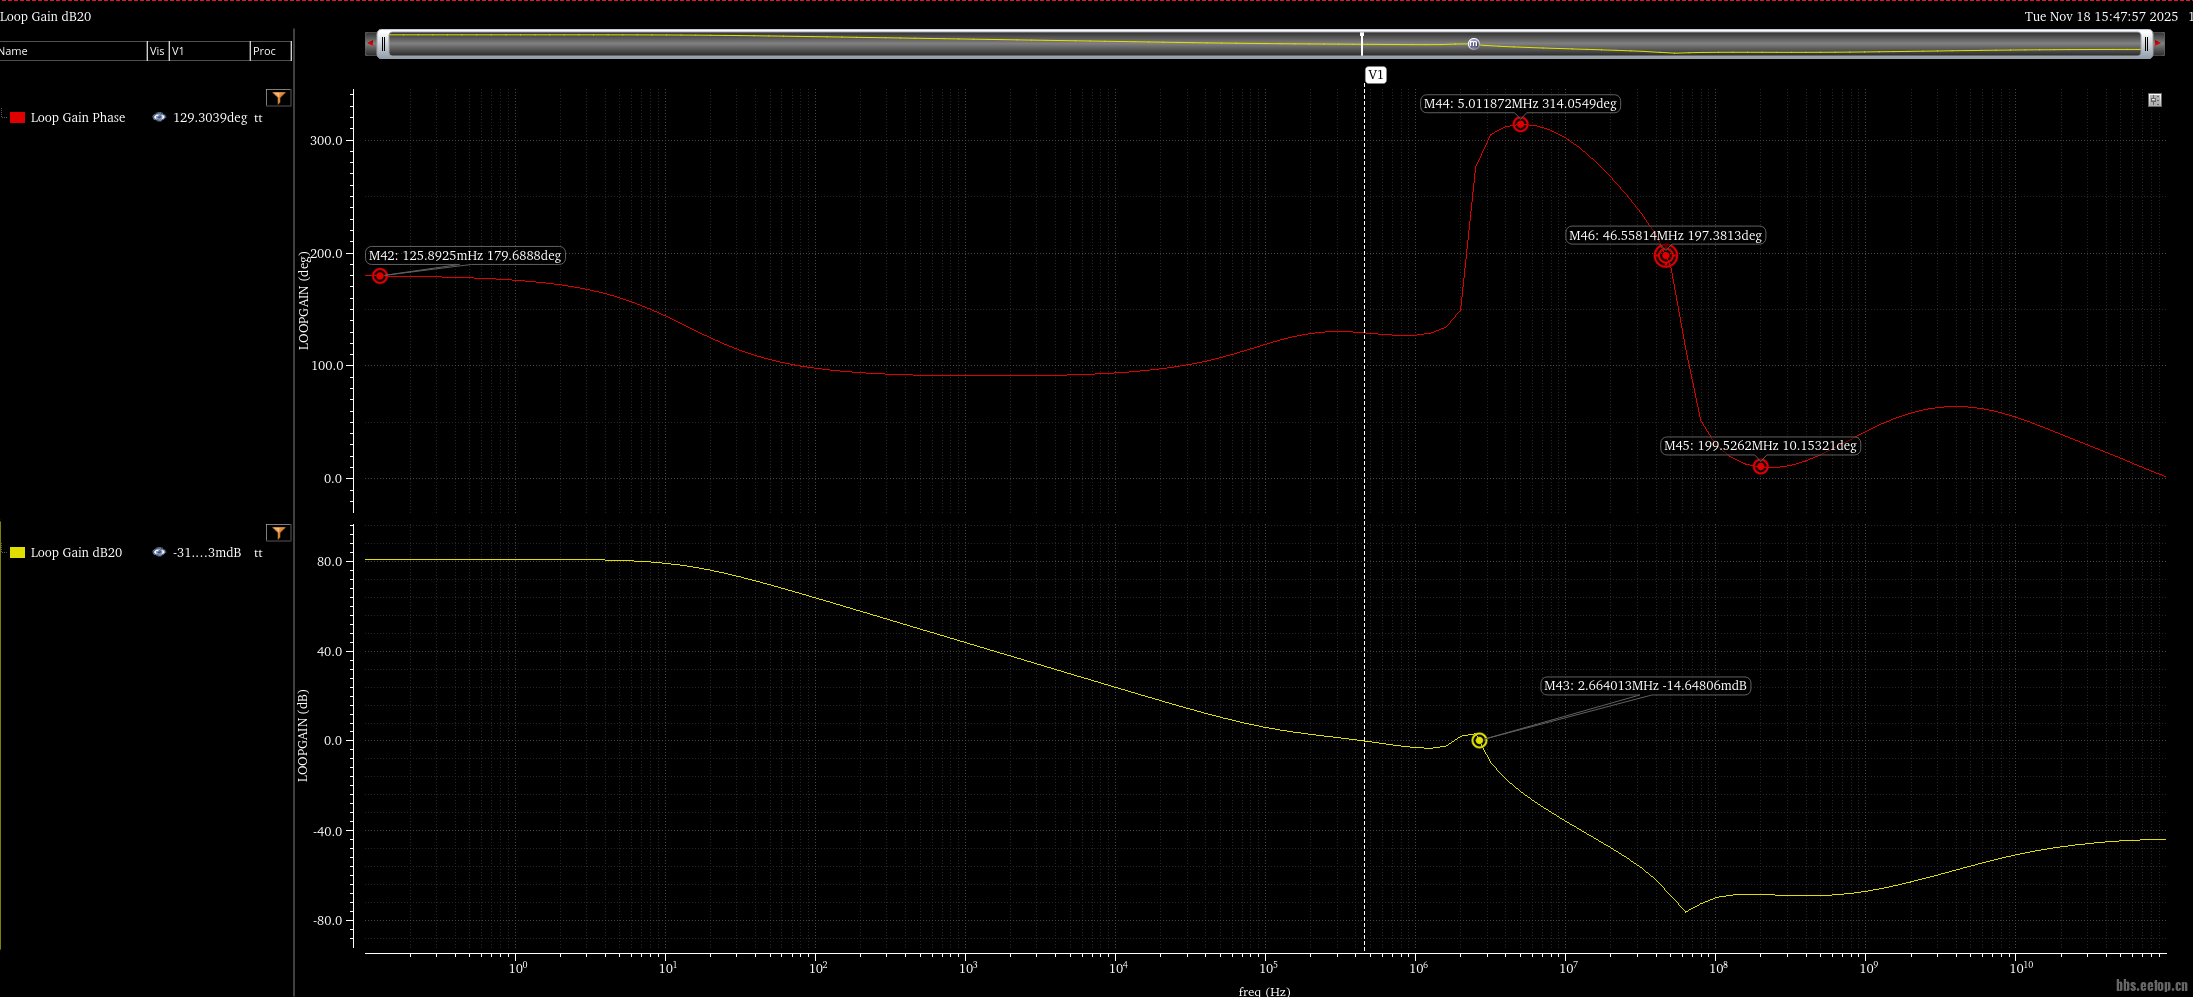Select the M44 marker point on phase peak
2193x997 pixels.
[x=1520, y=125]
